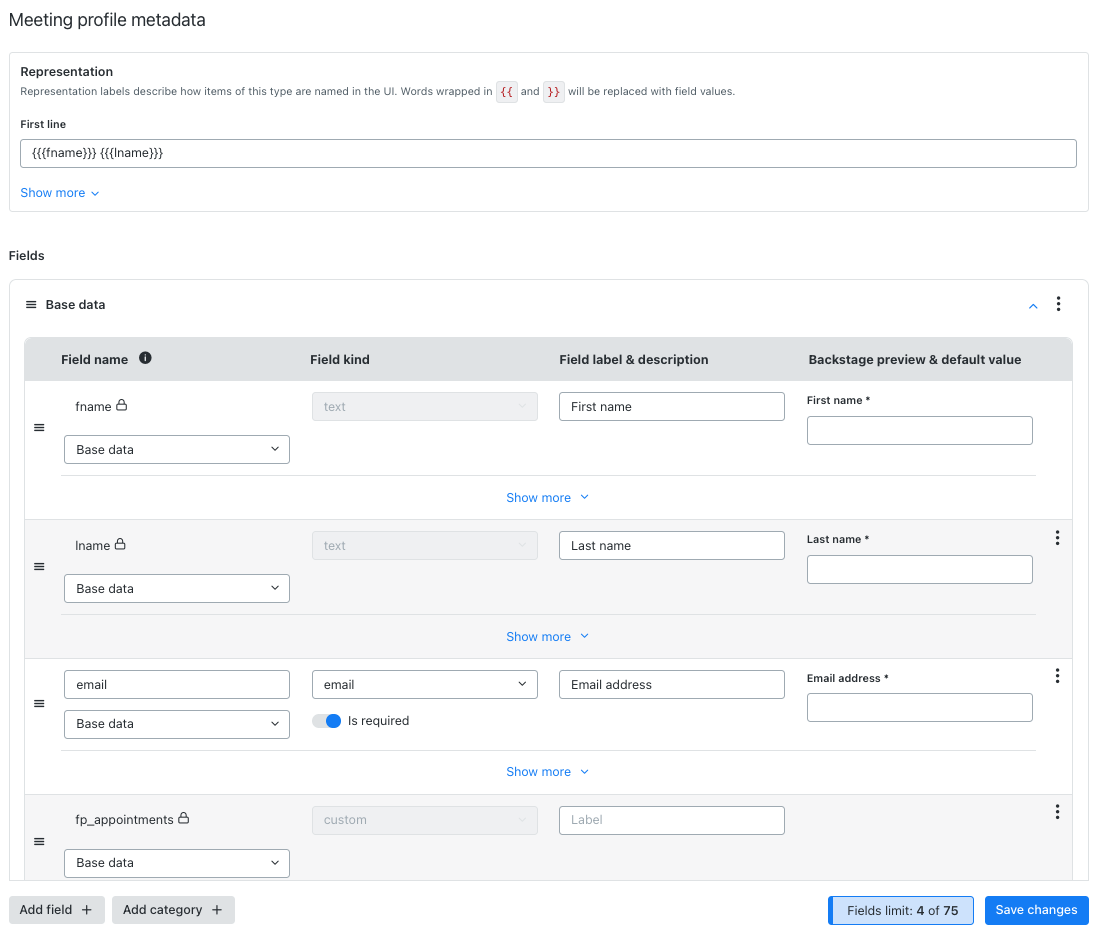Click the Field name info icon

tap(145, 358)
